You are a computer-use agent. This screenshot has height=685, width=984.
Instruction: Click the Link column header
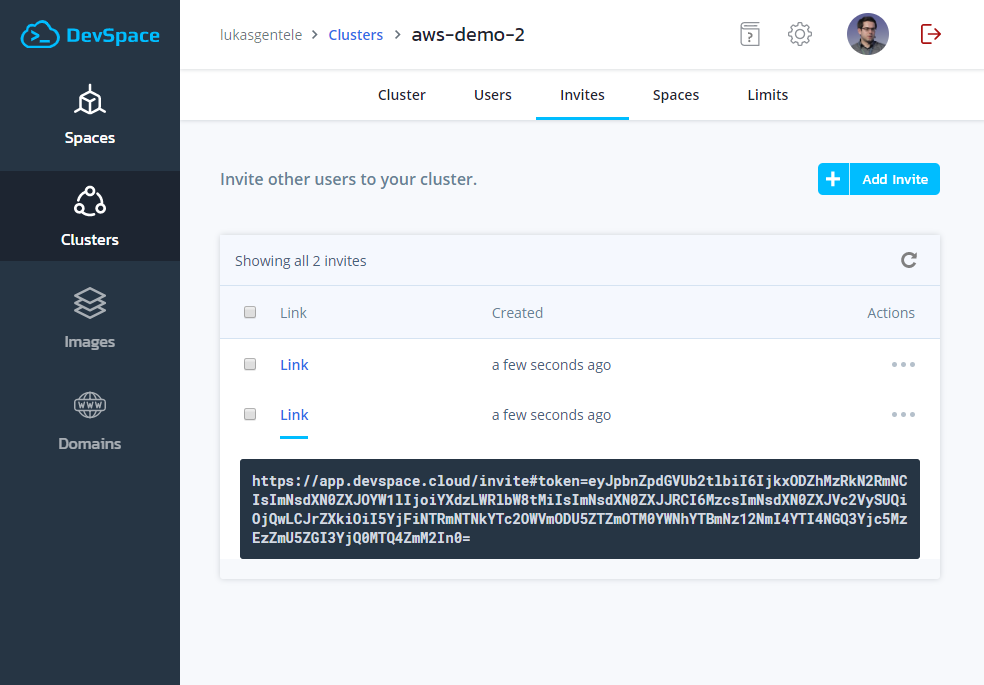click(293, 313)
